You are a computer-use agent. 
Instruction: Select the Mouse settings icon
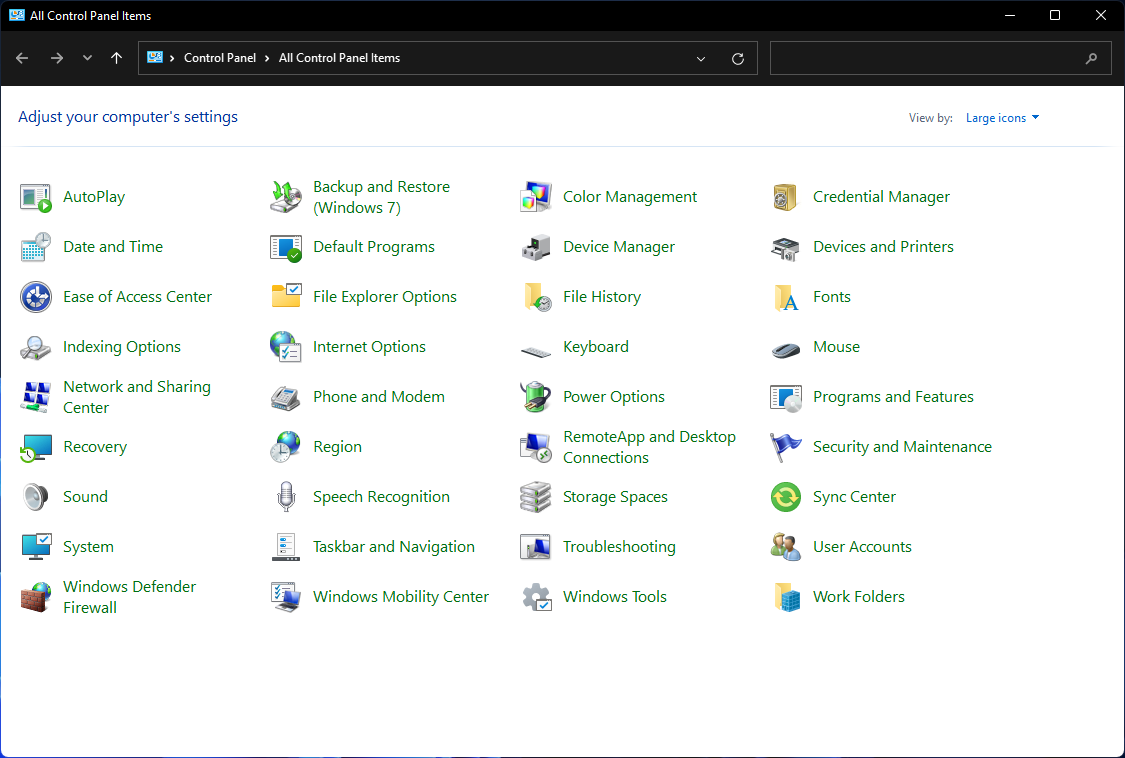[x=835, y=346]
